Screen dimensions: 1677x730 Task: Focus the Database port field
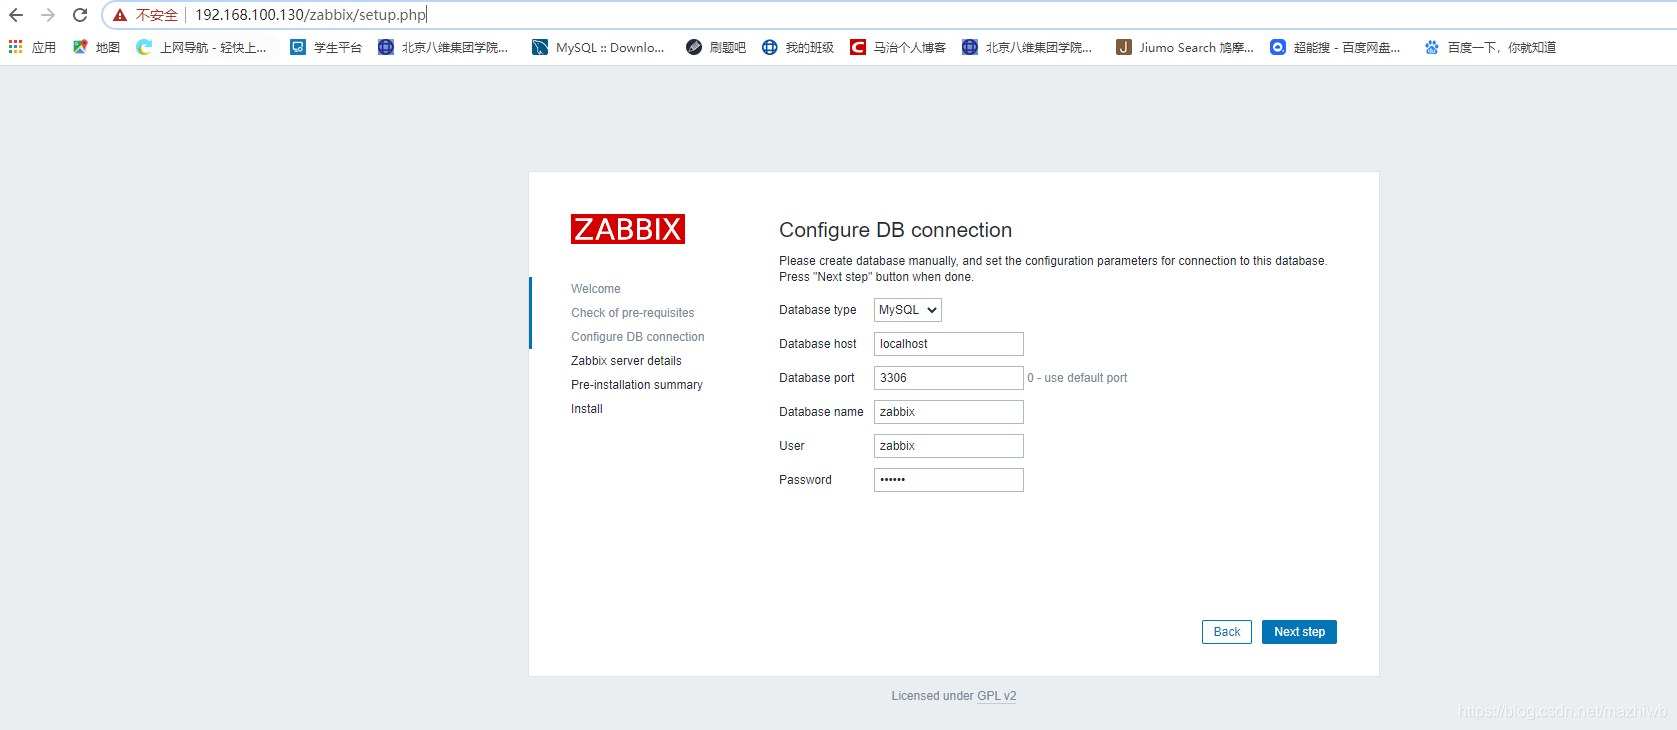[949, 378]
